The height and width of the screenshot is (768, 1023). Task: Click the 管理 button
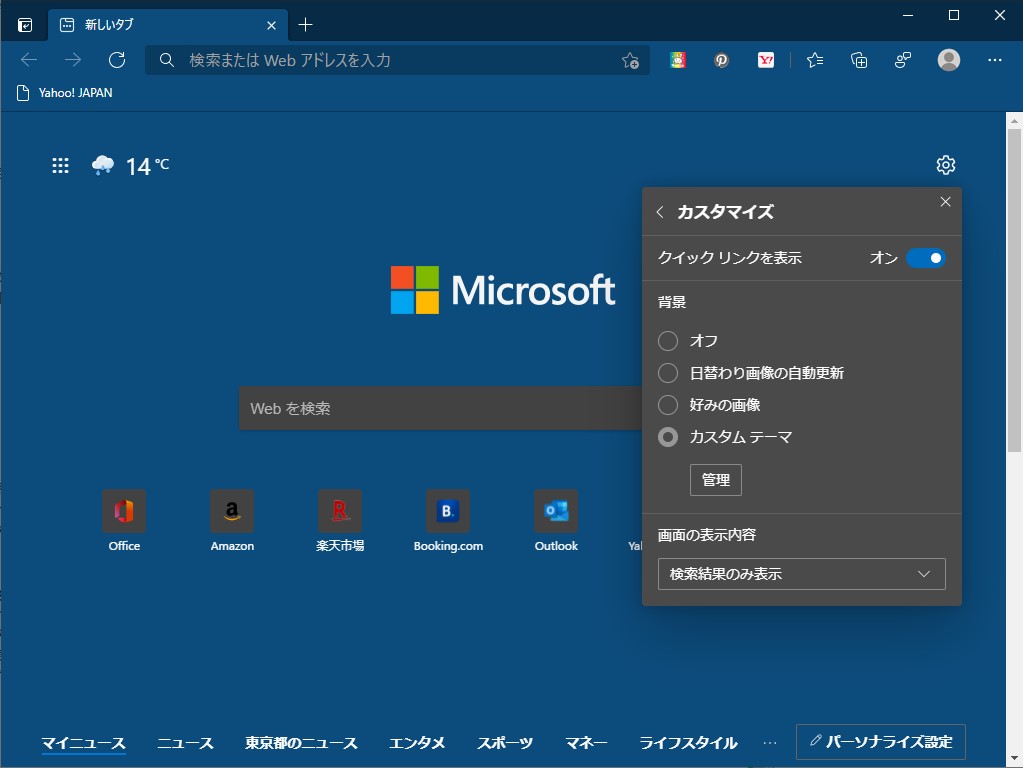click(715, 480)
